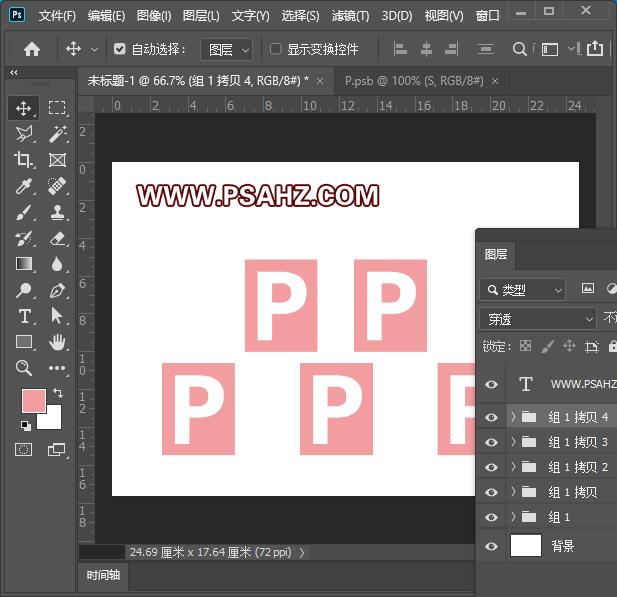This screenshot has width=617, height=597.
Task: Hide the 组 1 拷贝 3 group
Action: 491,442
